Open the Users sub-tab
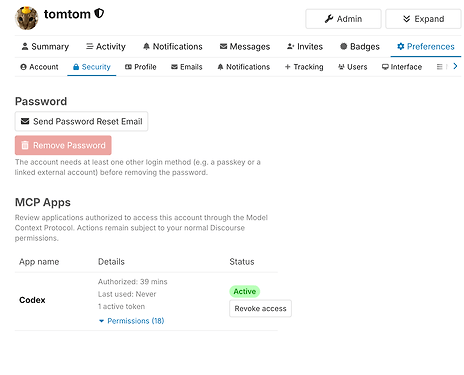The width and height of the screenshot is (464, 375). pos(352,67)
